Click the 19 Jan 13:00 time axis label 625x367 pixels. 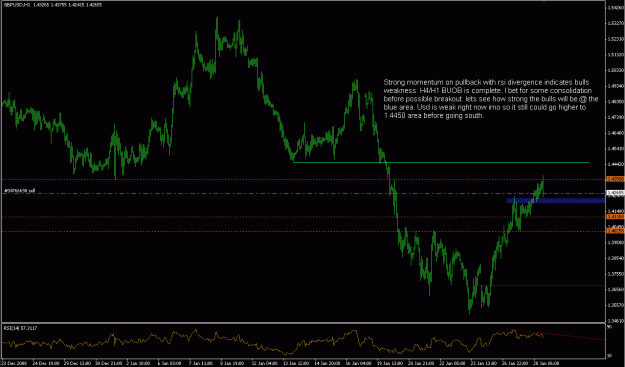[390, 363]
